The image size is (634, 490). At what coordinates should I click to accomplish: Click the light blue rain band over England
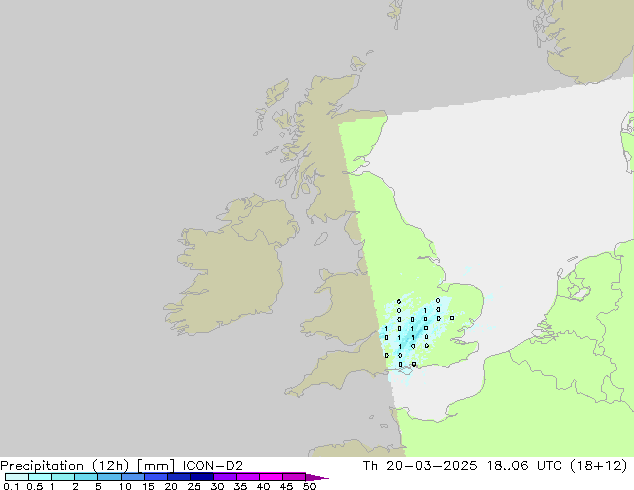tap(410, 330)
